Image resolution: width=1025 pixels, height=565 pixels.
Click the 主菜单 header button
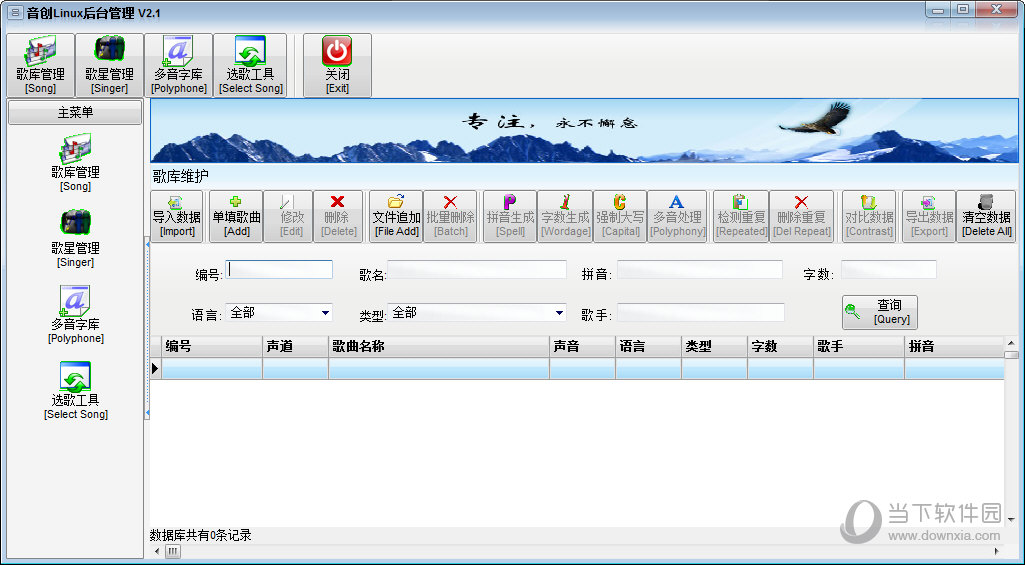[75, 112]
